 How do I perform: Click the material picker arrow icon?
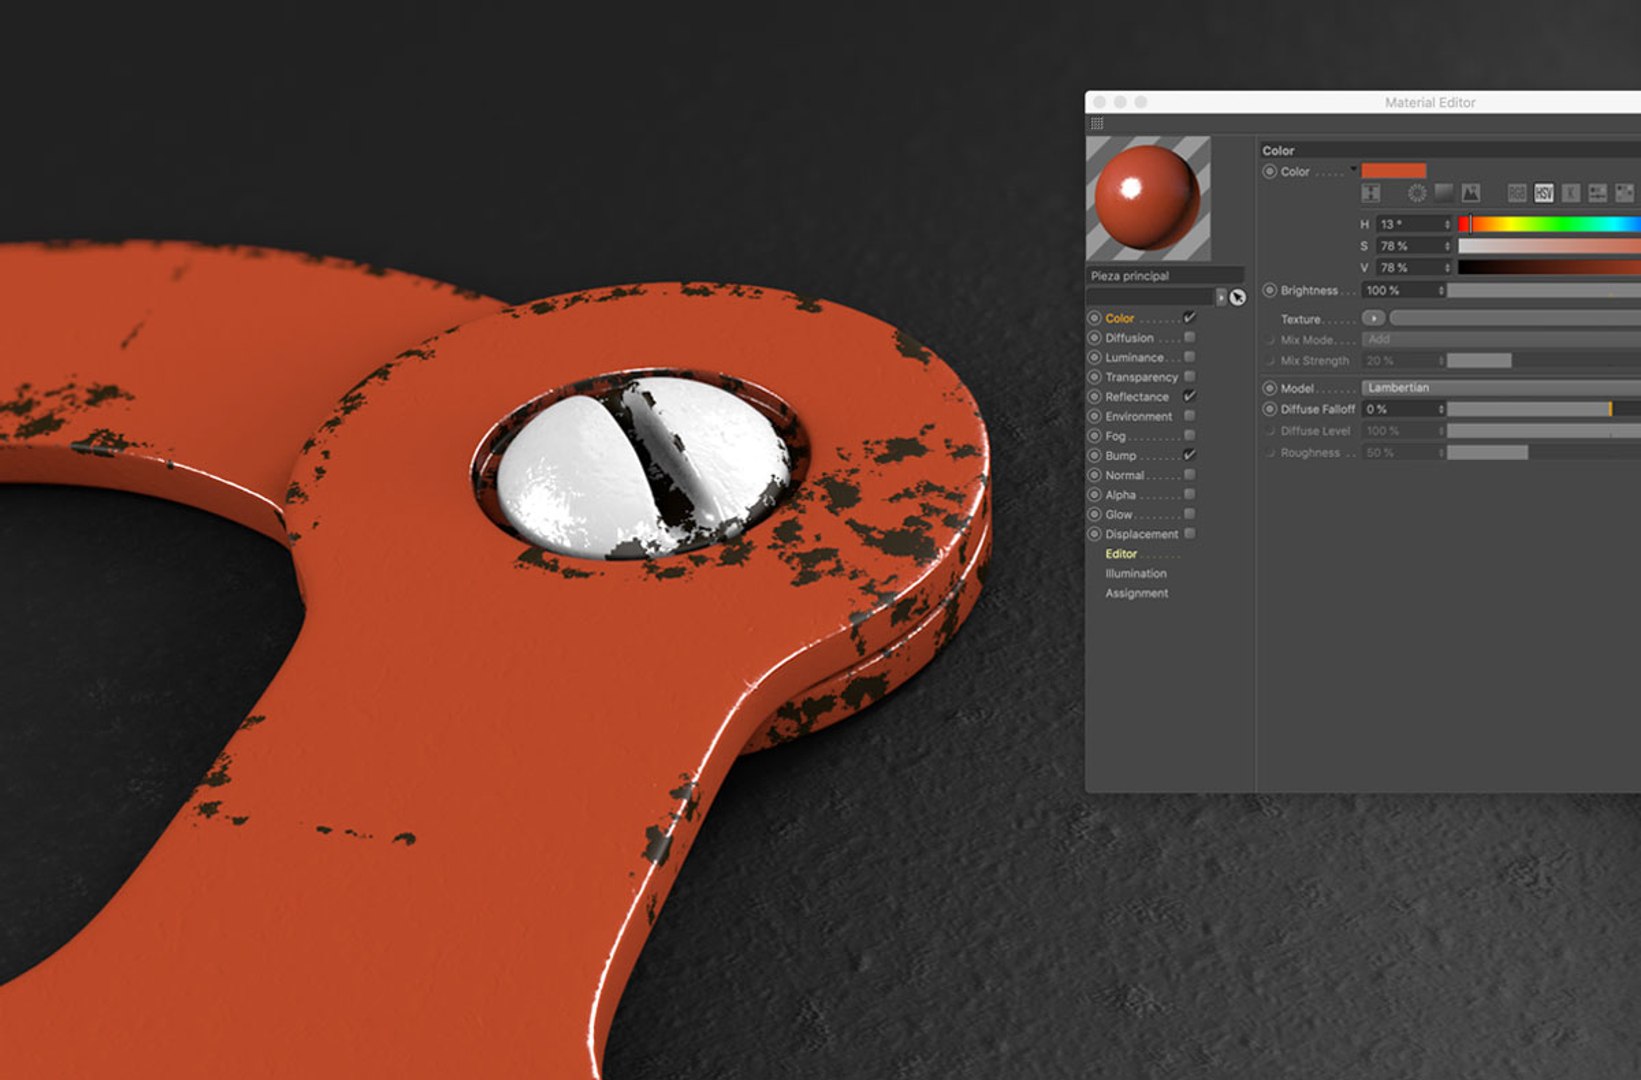click(x=1238, y=297)
